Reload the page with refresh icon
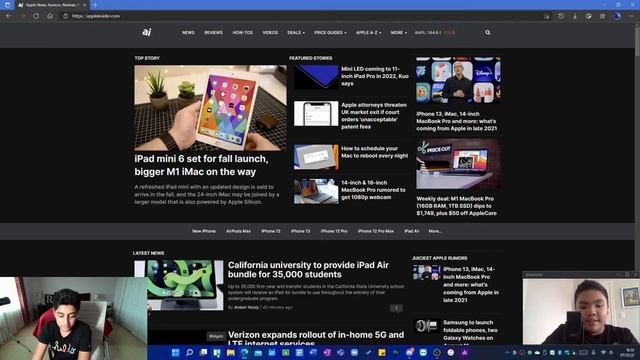 36,16
